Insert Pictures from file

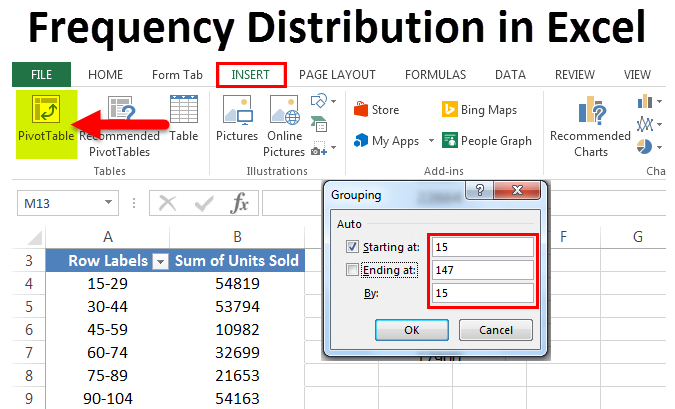coord(237,118)
